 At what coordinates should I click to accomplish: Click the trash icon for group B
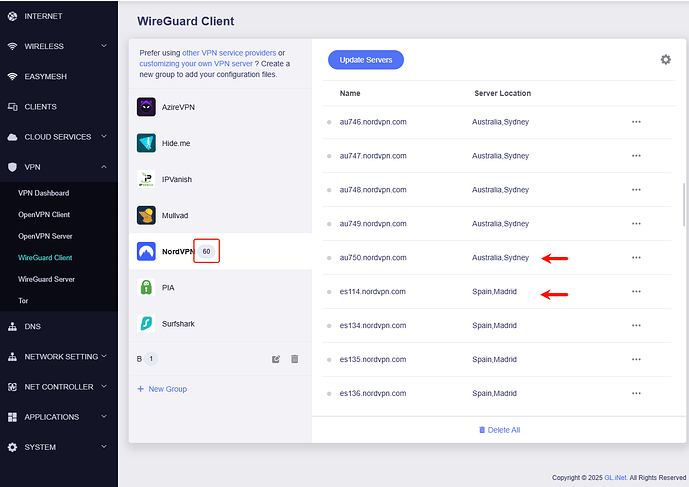[x=295, y=359]
